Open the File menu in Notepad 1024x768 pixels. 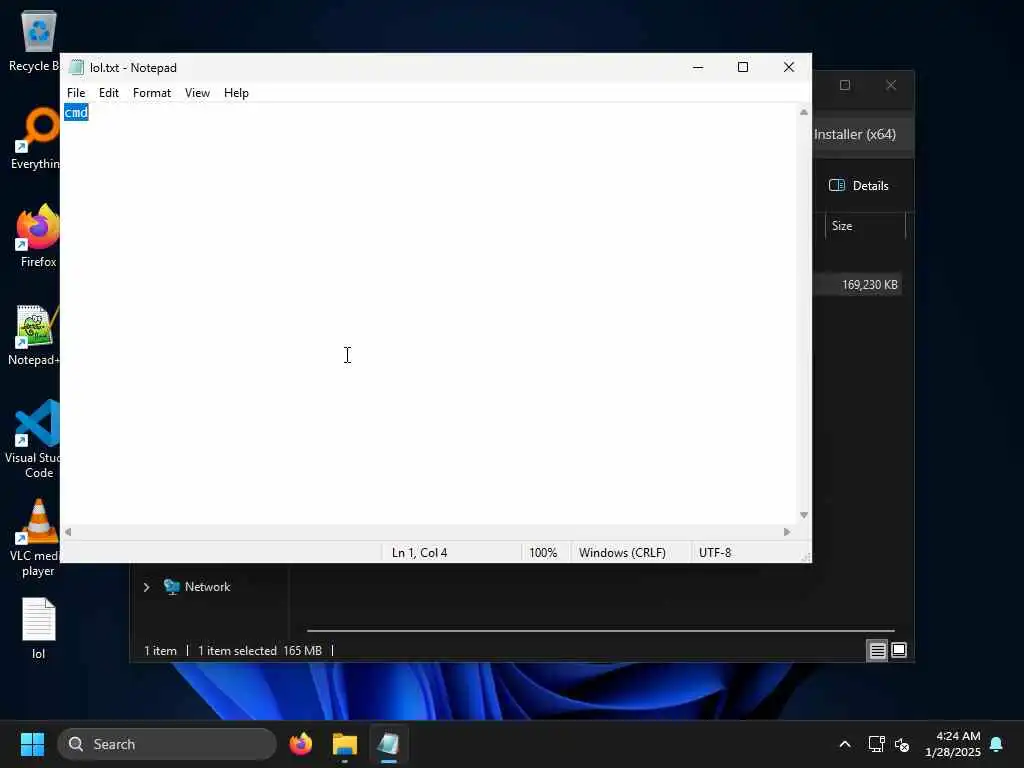76,93
